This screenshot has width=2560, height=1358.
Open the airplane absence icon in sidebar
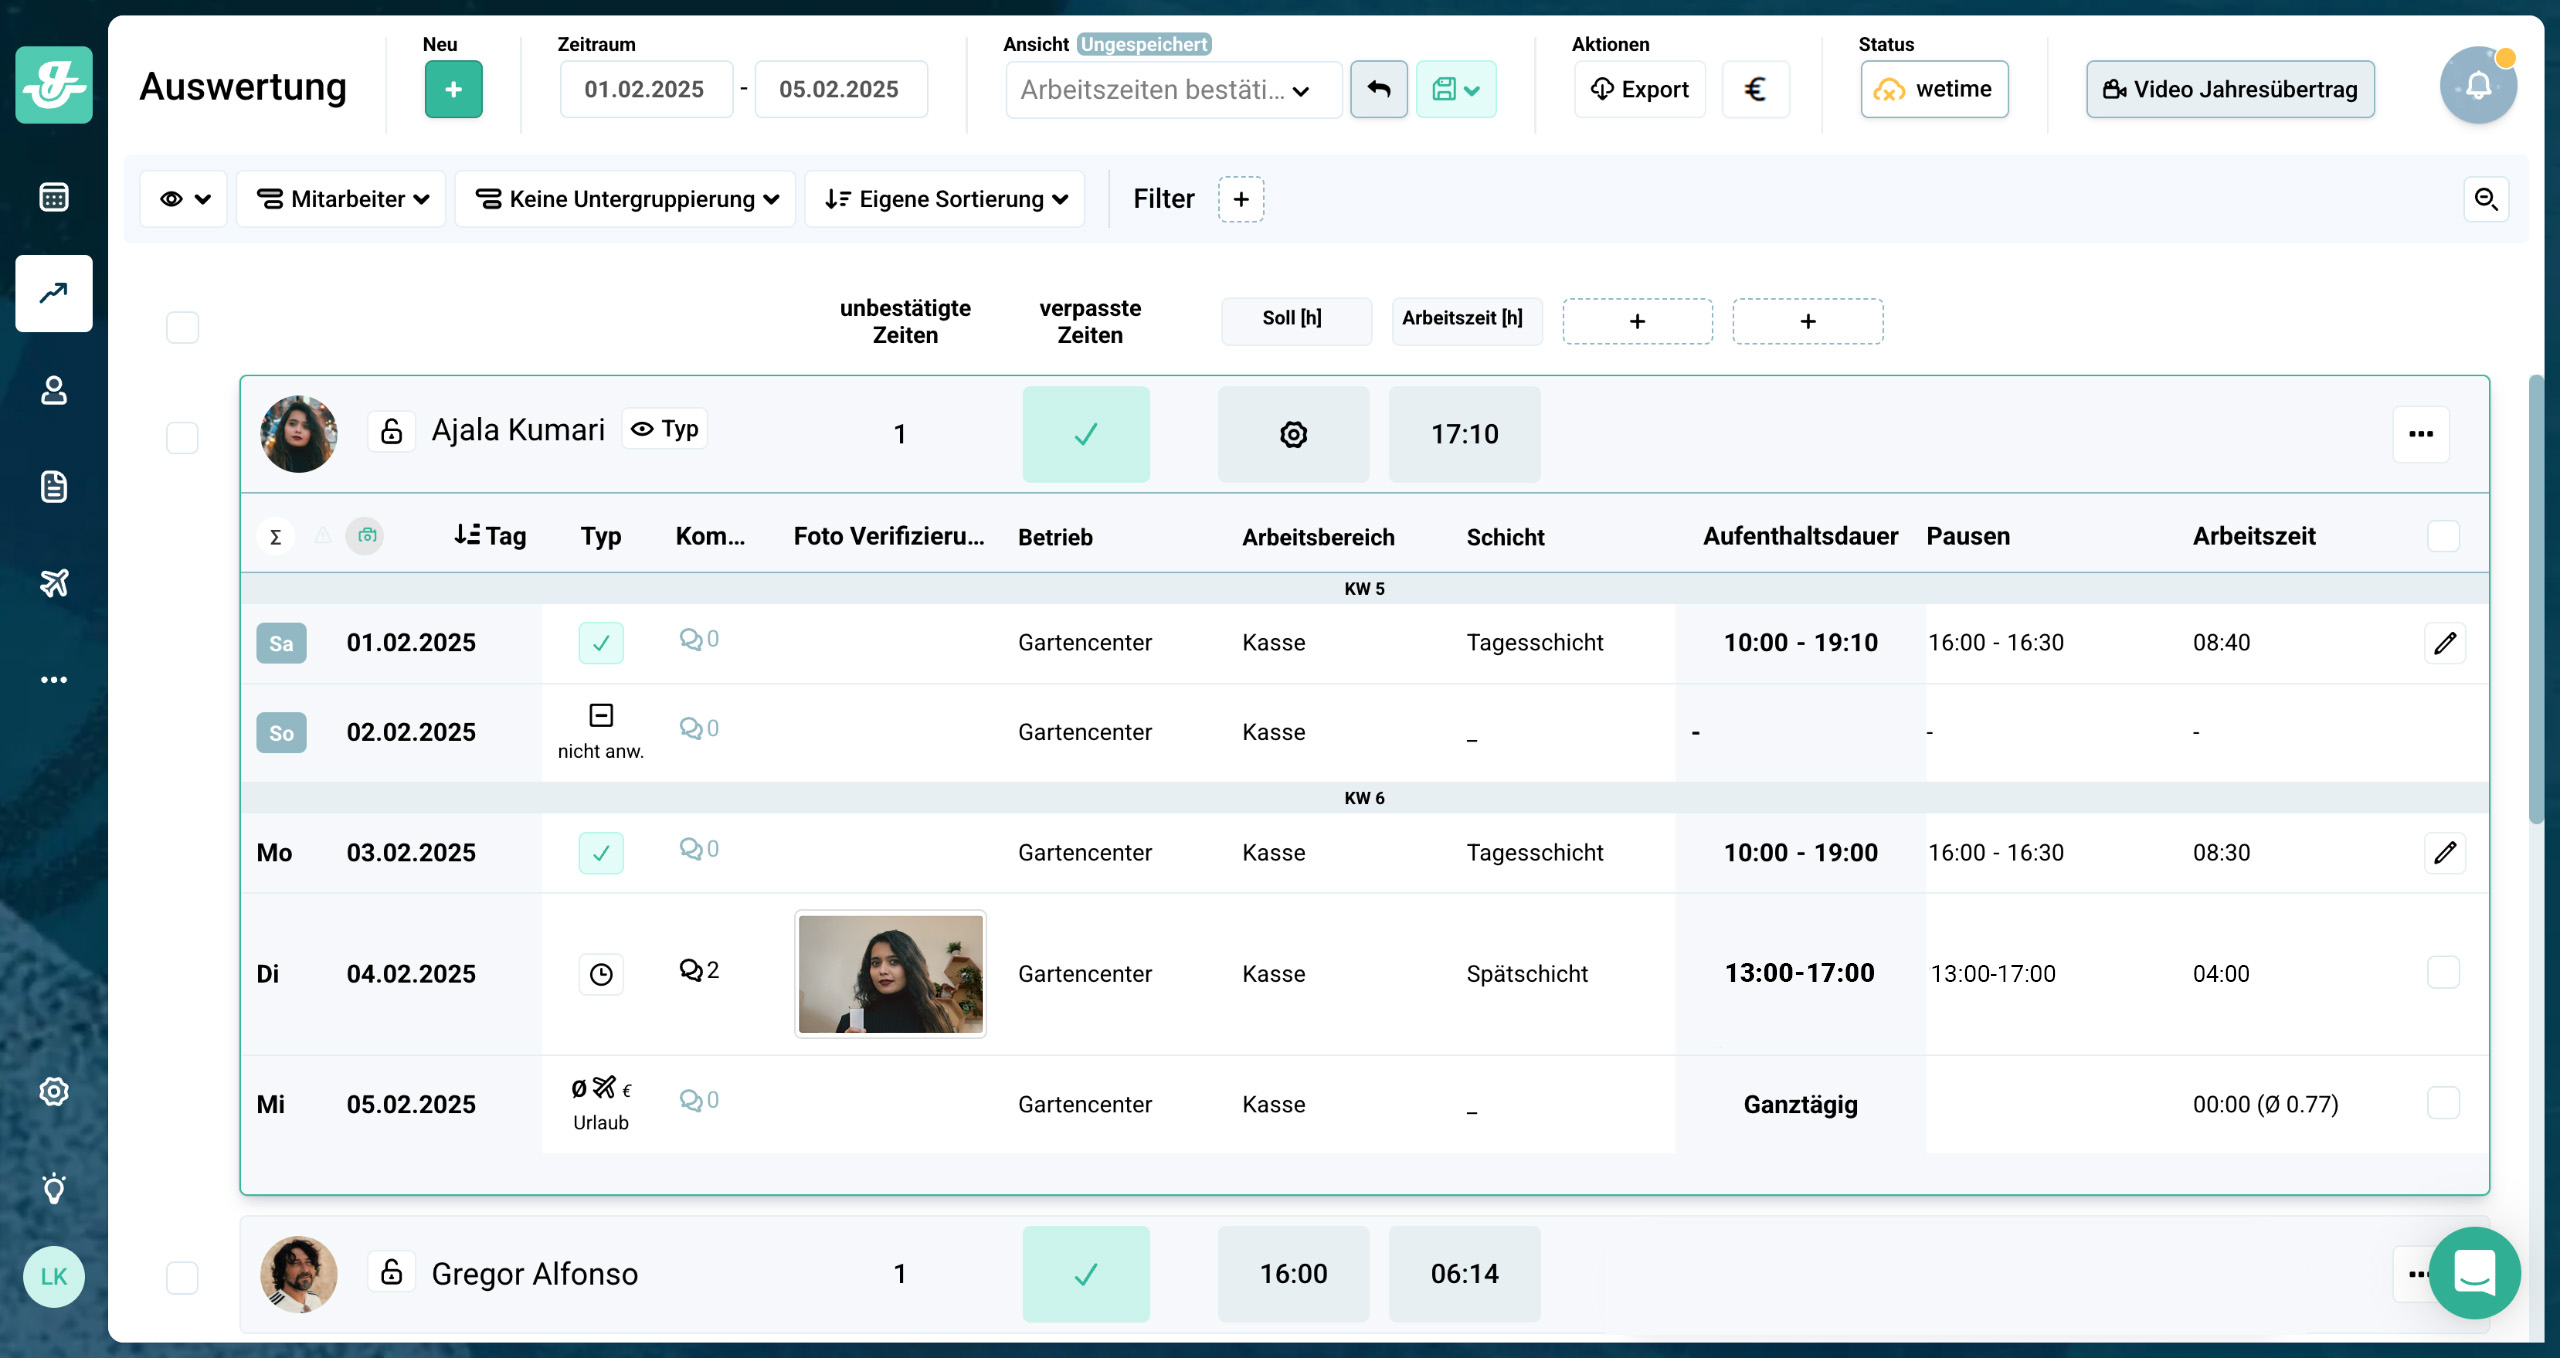[54, 582]
